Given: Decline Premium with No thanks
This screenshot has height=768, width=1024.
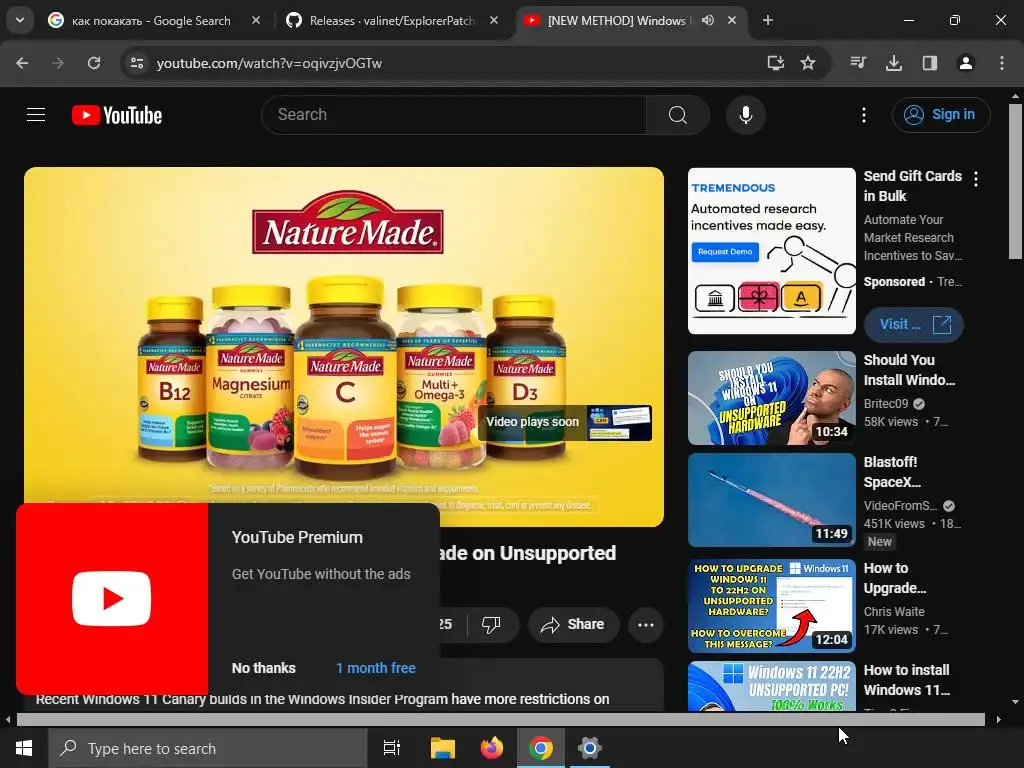Looking at the screenshot, I should [264, 668].
